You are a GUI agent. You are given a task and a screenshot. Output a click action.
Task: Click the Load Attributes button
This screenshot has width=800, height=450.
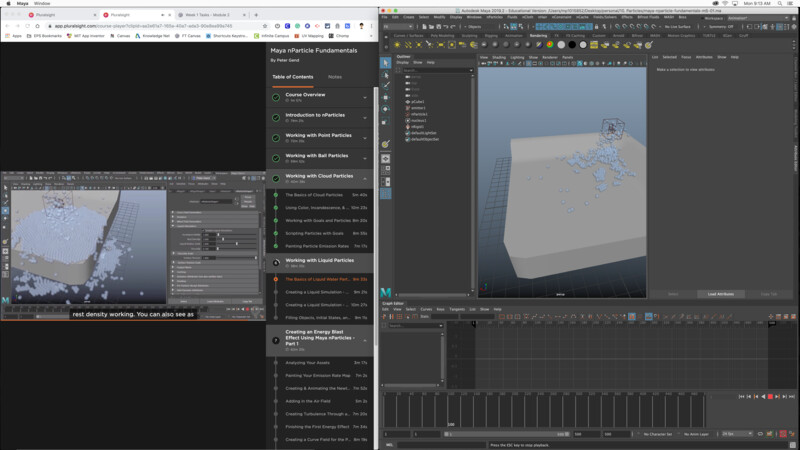click(x=721, y=294)
